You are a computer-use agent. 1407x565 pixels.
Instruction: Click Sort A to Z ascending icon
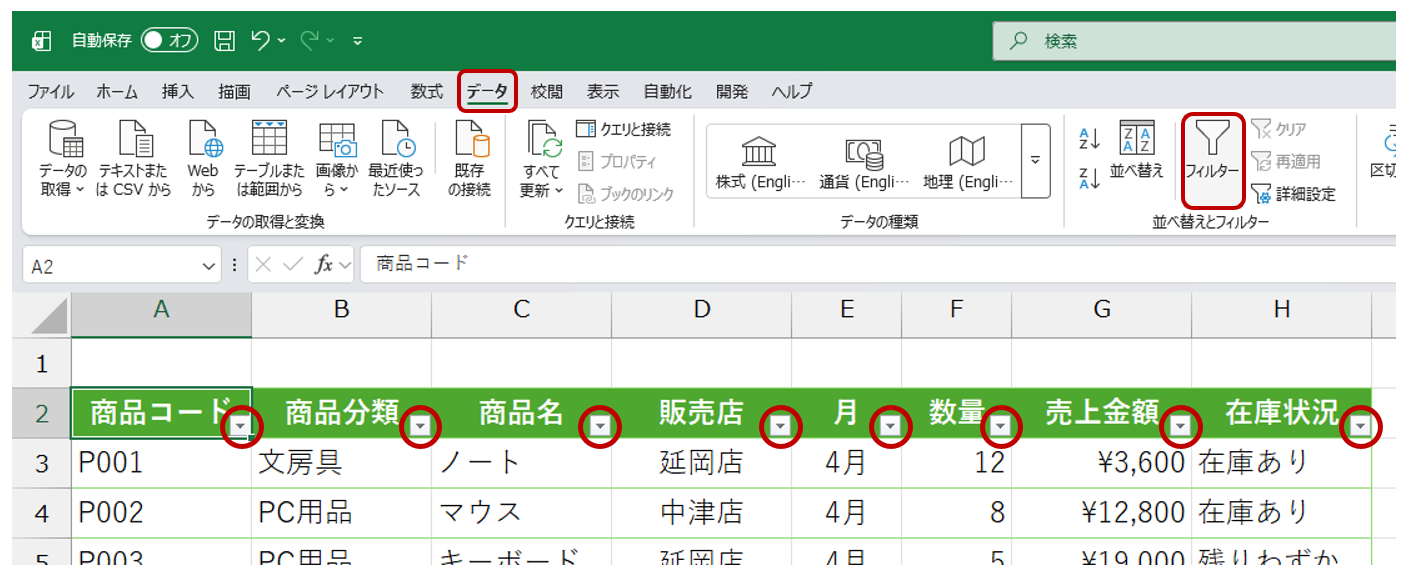[1089, 139]
